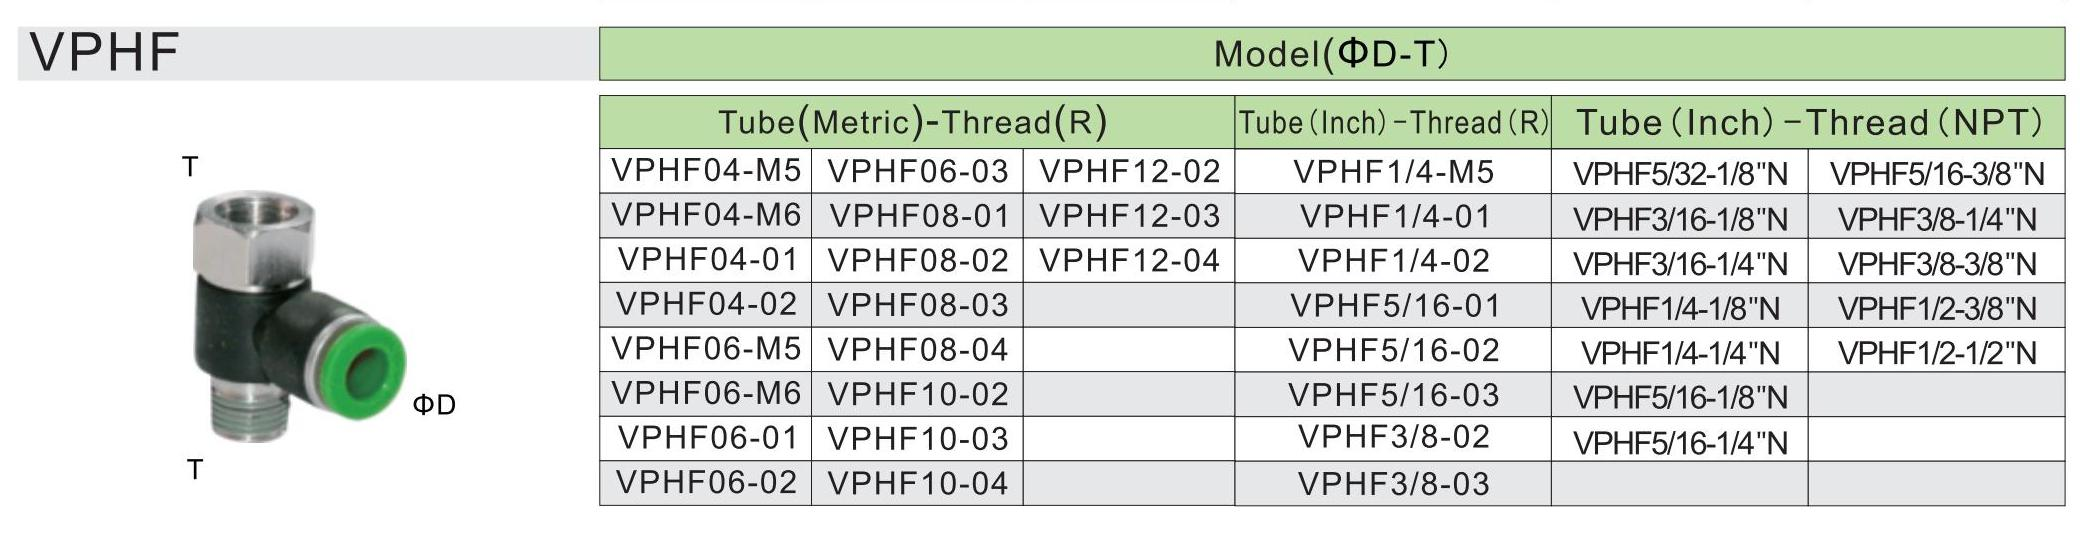Select the Model(ΦD-T) table header
The width and height of the screenshot is (2090, 536).
point(1331,54)
